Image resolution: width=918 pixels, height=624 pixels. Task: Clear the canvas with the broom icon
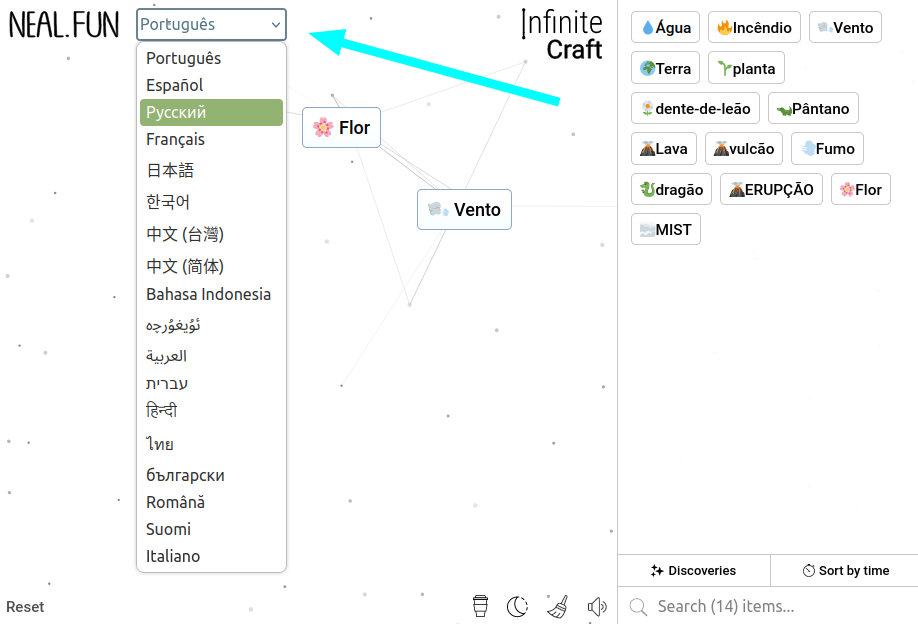pyautogui.click(x=558, y=606)
